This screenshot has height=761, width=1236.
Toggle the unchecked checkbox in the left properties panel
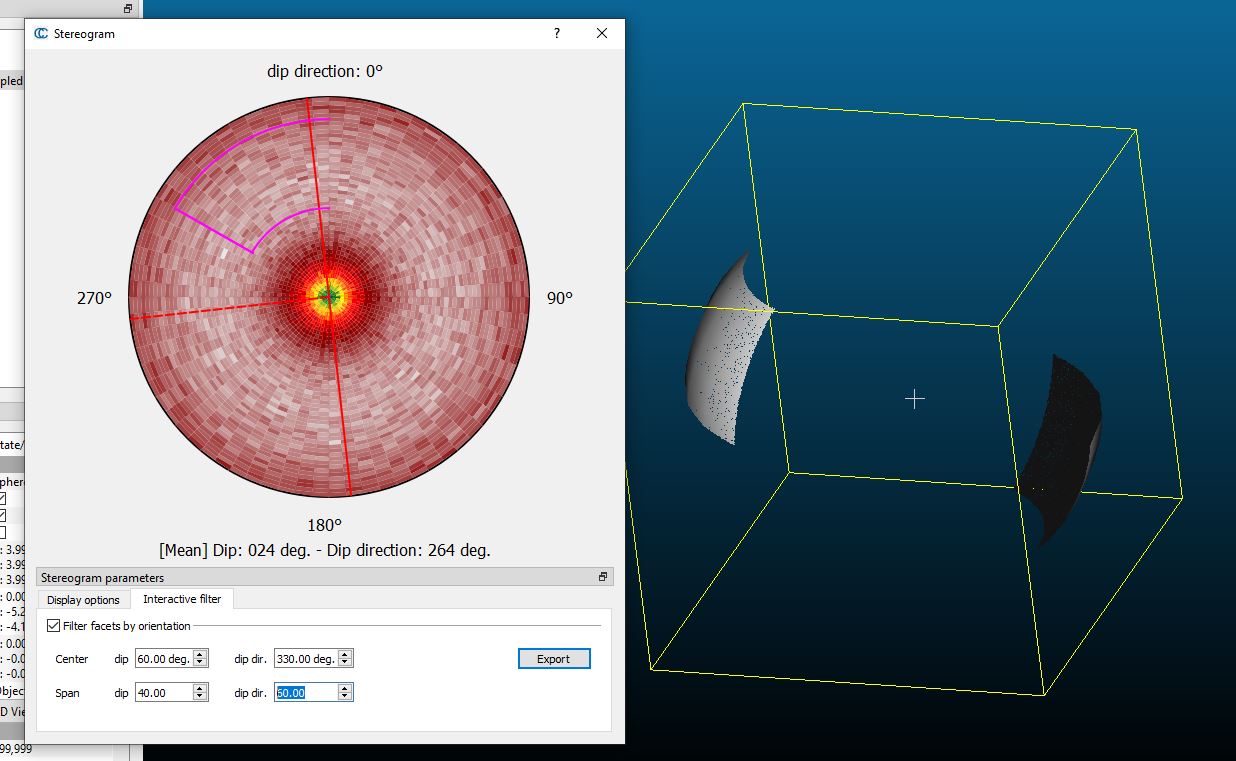(2, 532)
